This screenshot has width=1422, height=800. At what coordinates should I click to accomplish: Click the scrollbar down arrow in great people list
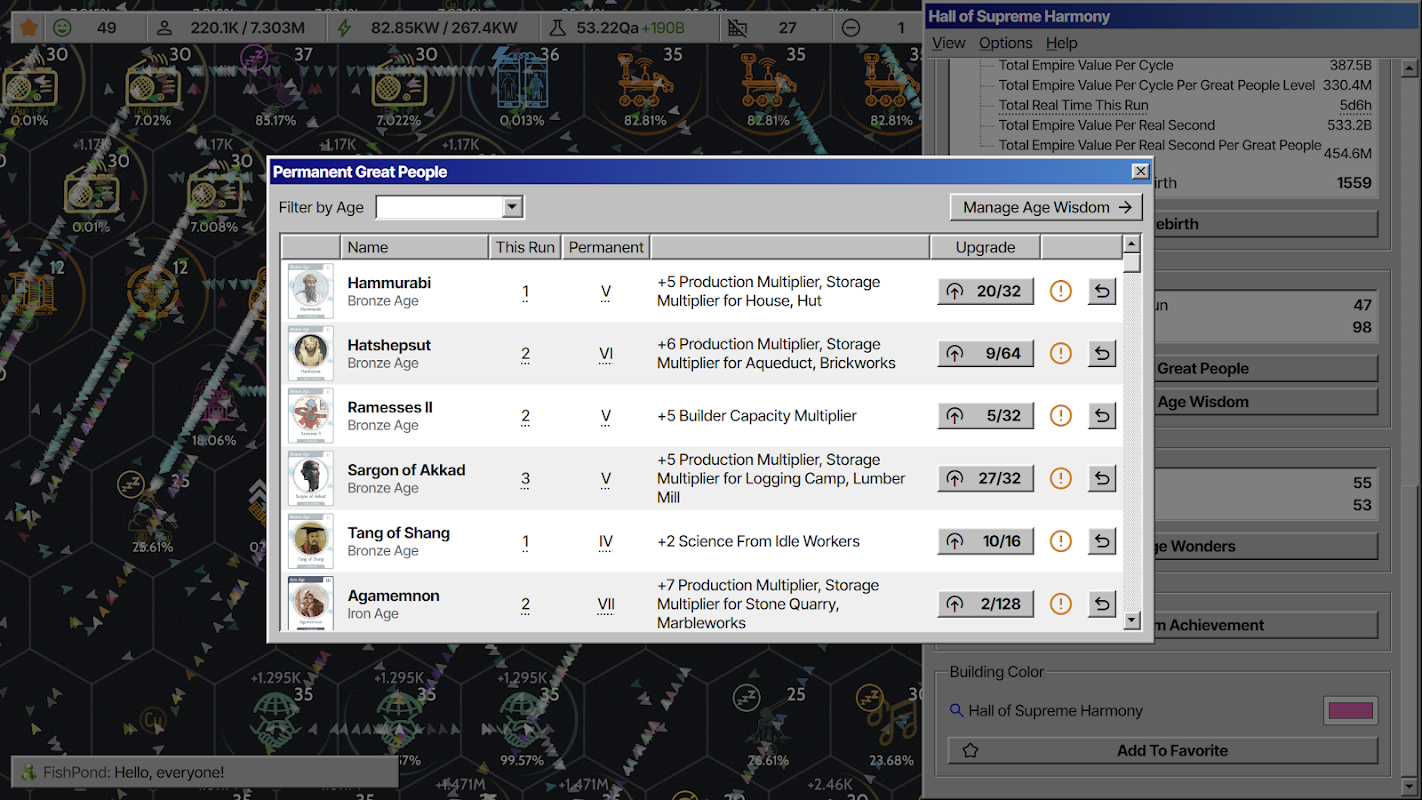tap(1132, 621)
